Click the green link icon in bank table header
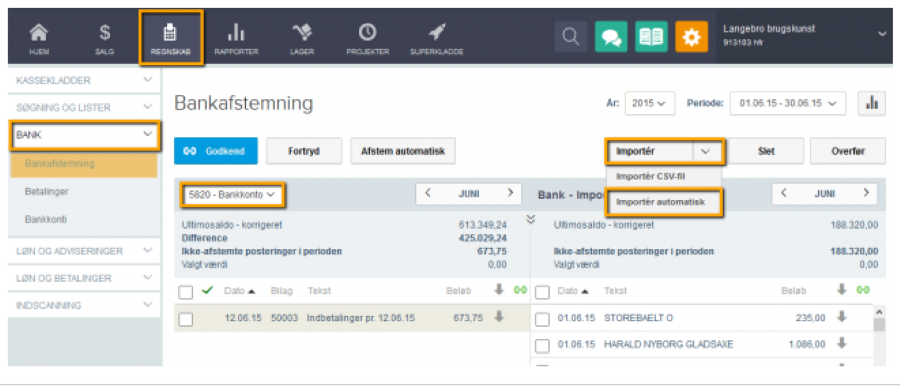 (863, 291)
